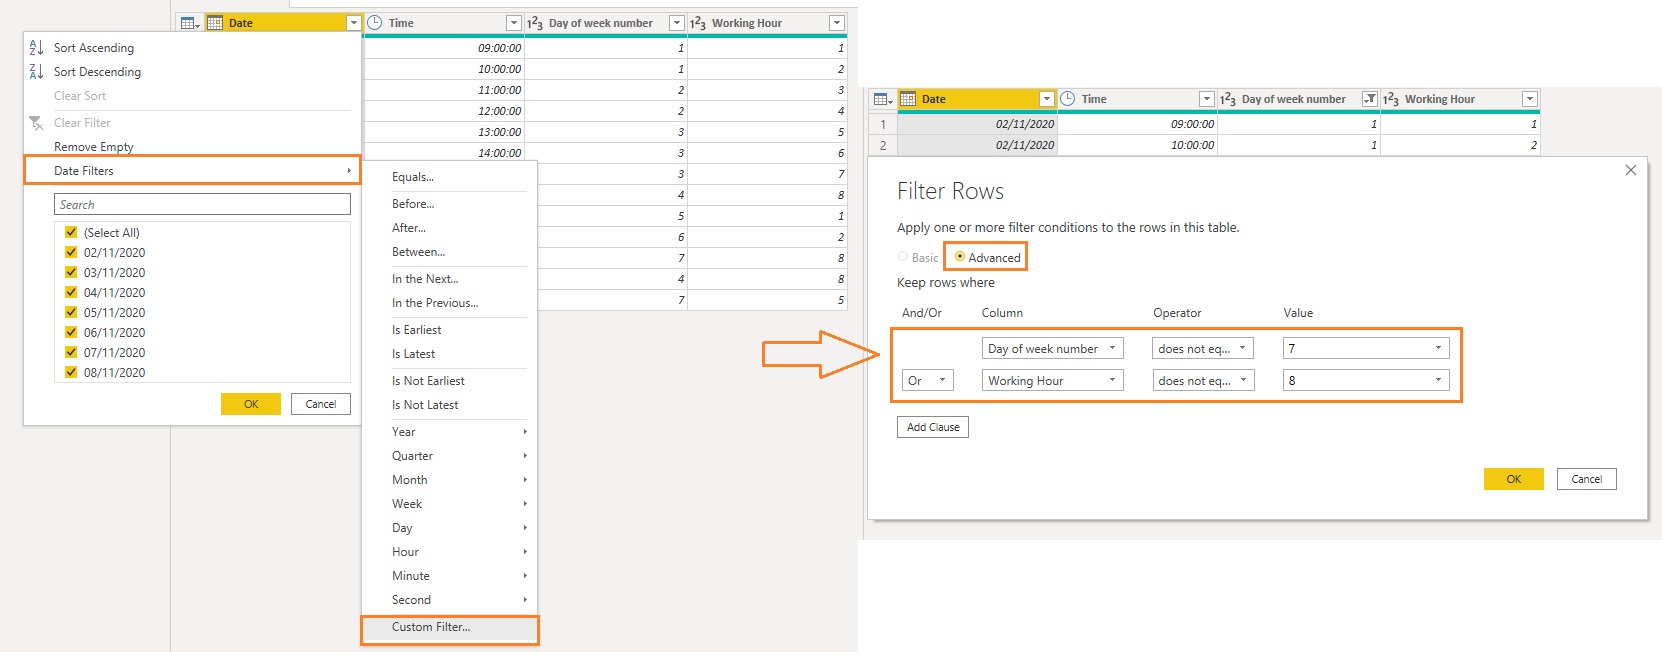This screenshot has width=1662, height=652.
Task: Click the Sort Ascending icon
Action: coord(36,47)
